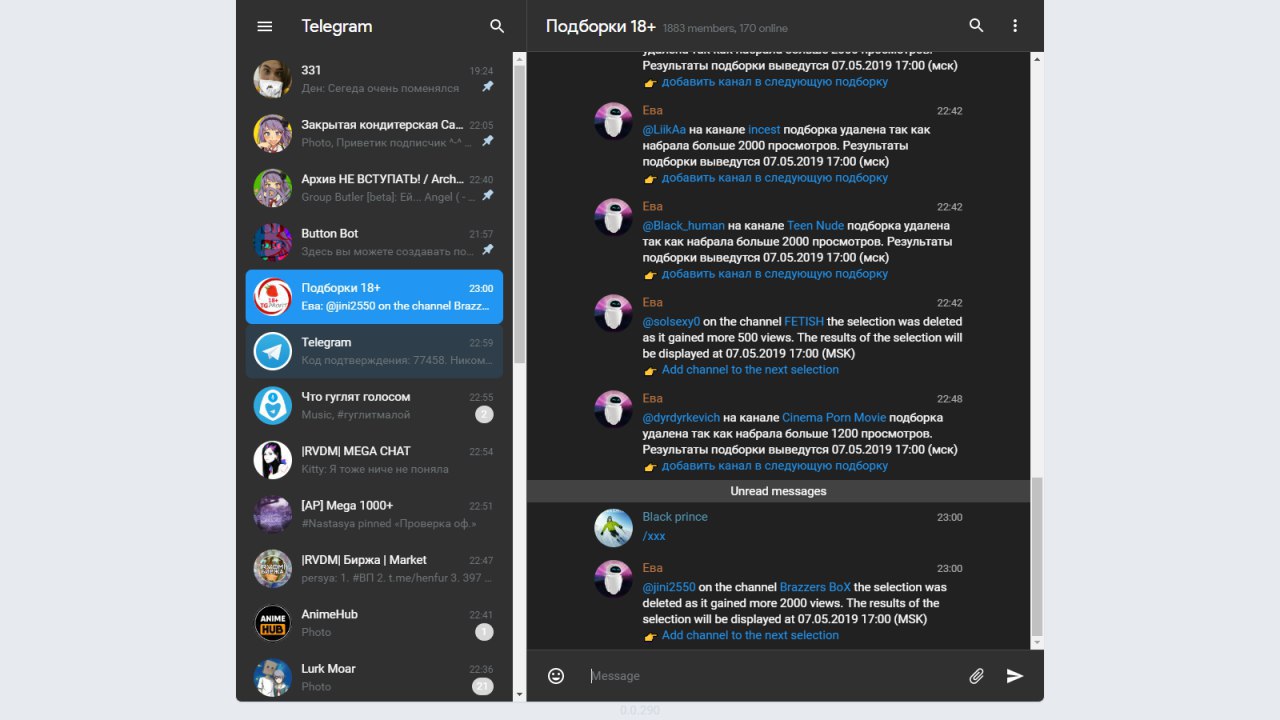Click Add channel link under FETISH message
This screenshot has height=720, width=1280.
[750, 370]
